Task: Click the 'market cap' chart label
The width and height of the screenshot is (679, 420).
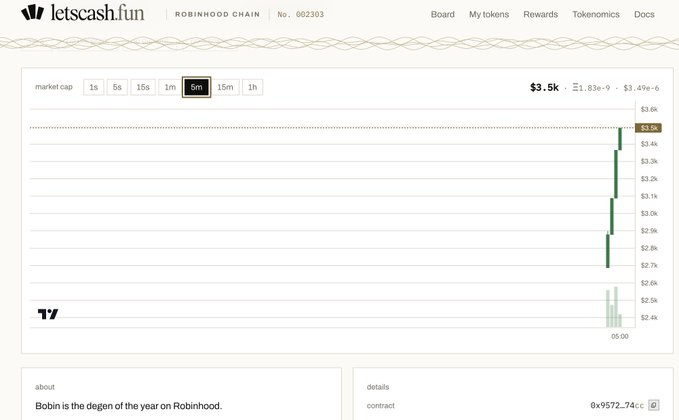Action: (54, 87)
